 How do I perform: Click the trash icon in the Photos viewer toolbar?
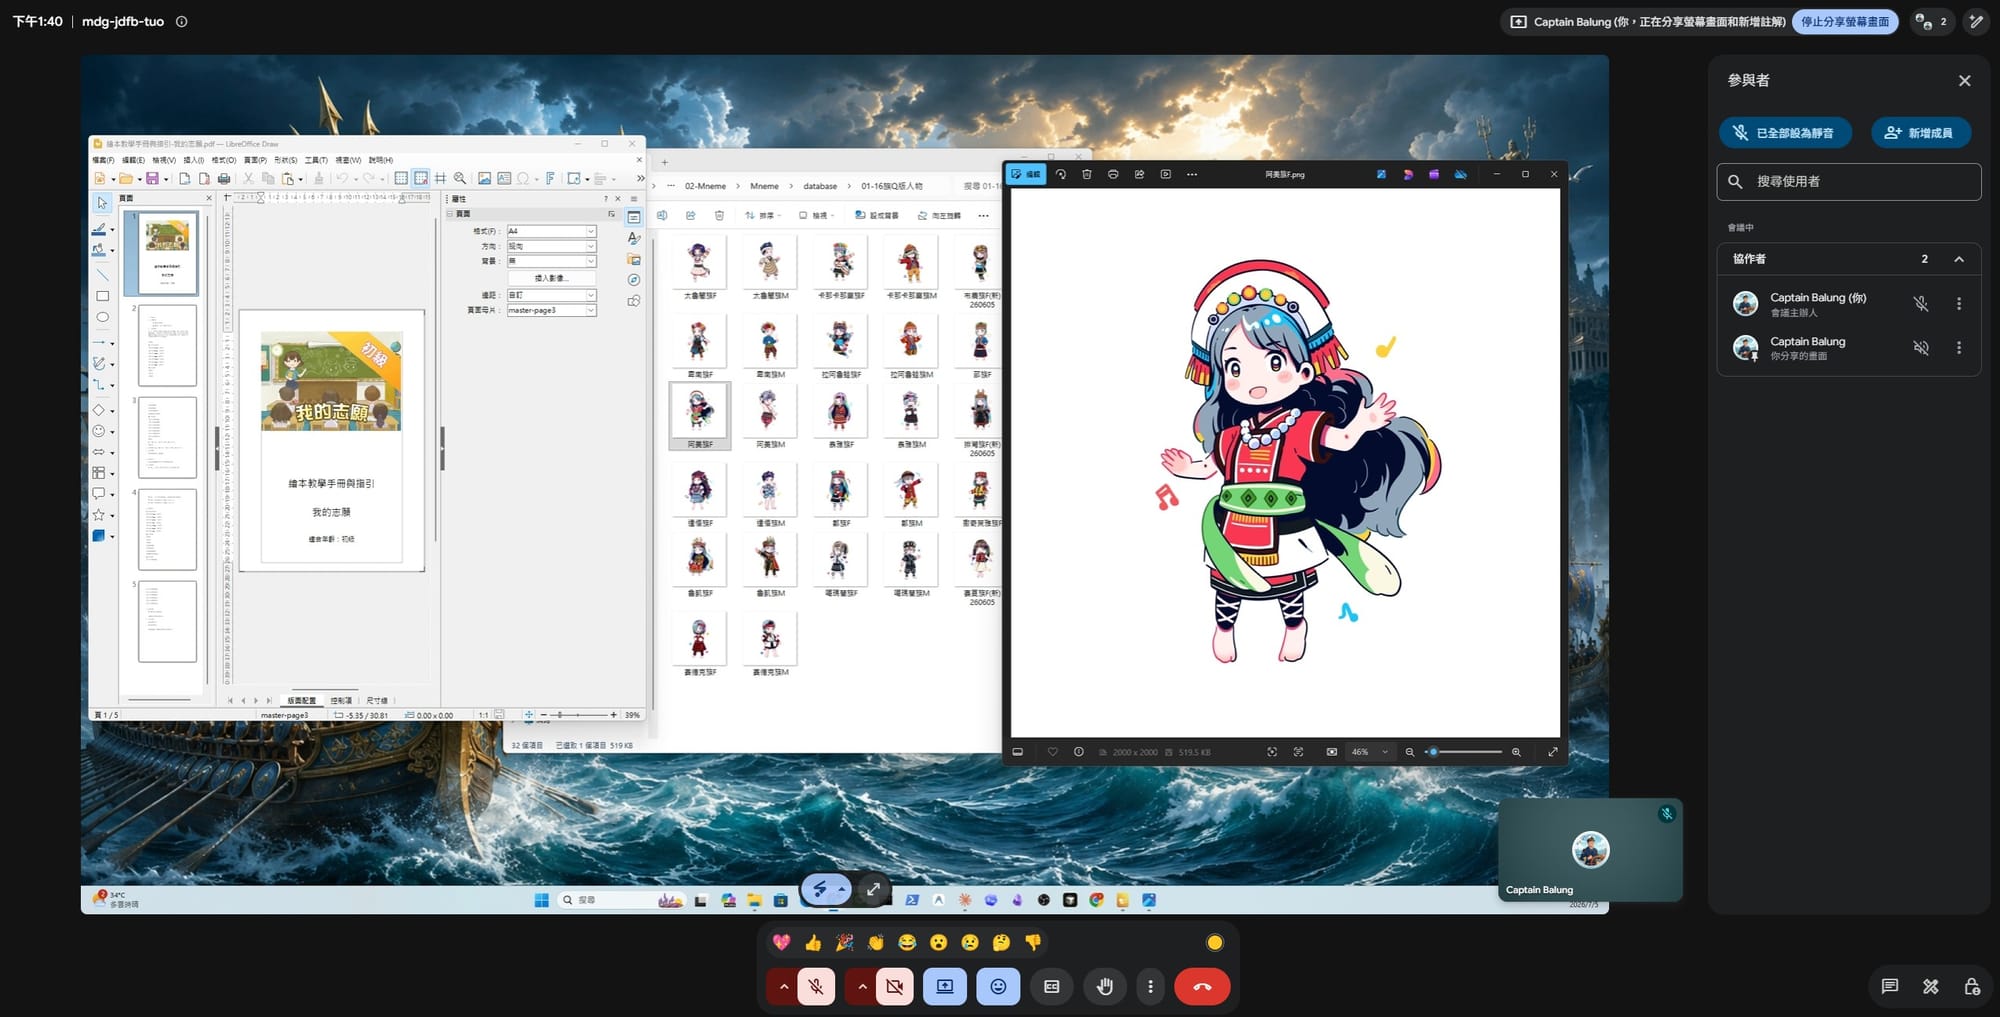tap(1087, 174)
